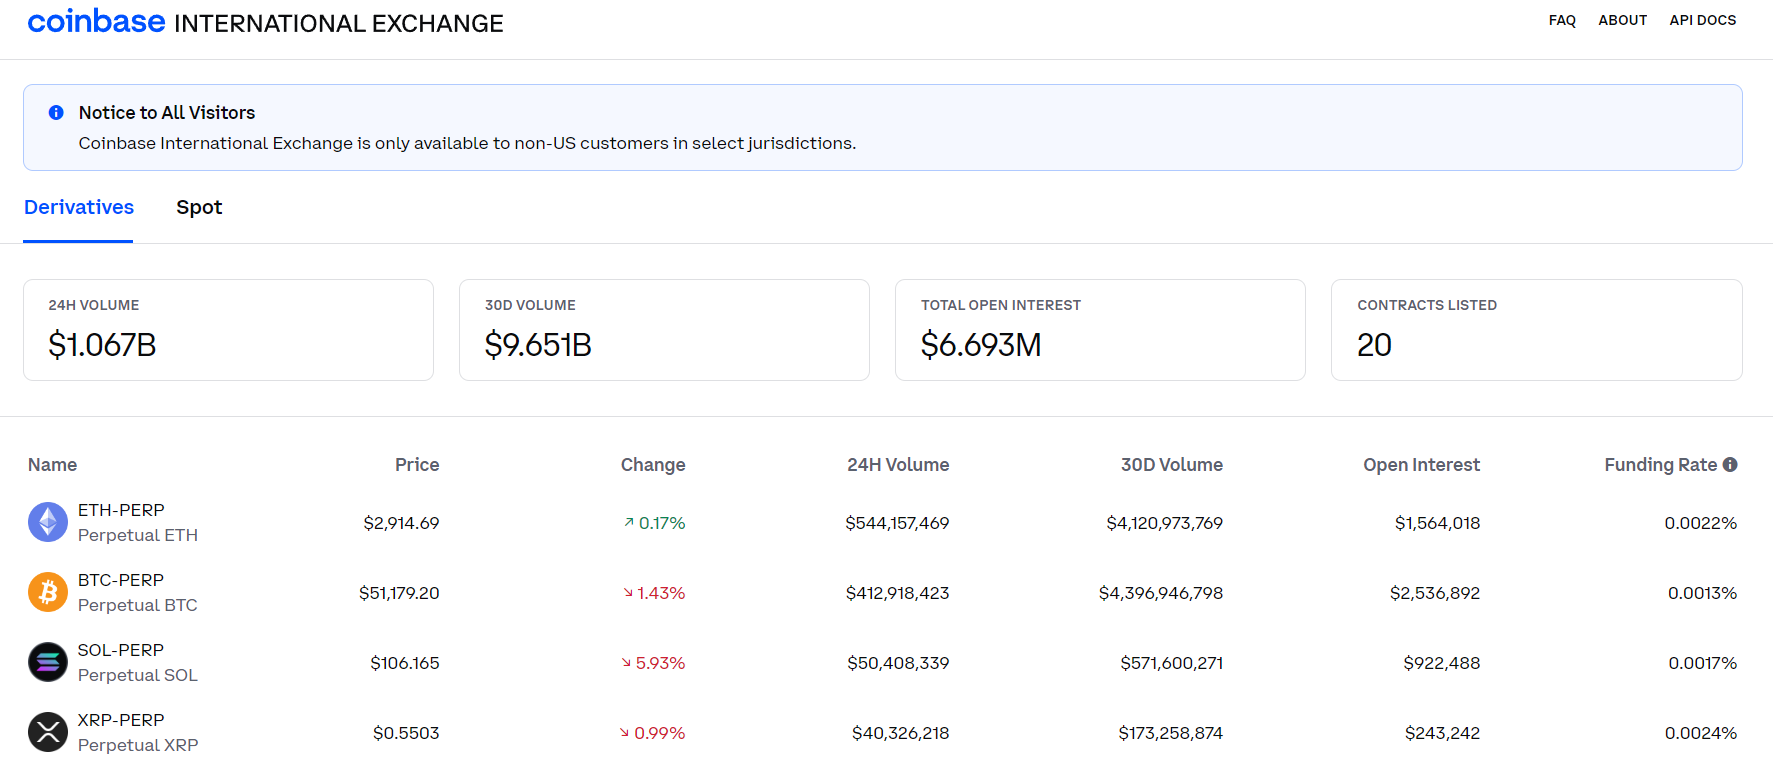Click SOL funding rate 0.0017%
Viewport: 1773px width, 770px height.
tap(1703, 663)
